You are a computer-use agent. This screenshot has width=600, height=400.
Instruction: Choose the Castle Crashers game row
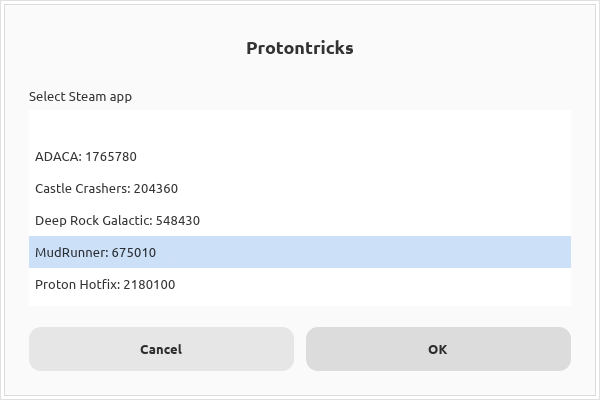(106, 188)
